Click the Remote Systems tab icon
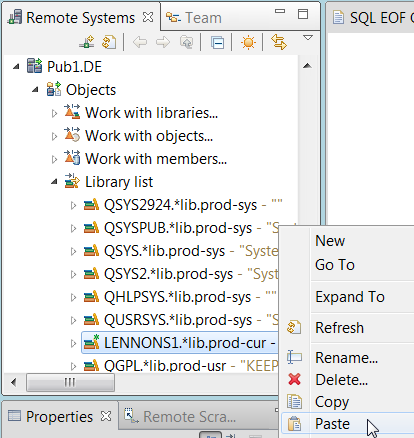The image size is (414, 438). click(15, 17)
